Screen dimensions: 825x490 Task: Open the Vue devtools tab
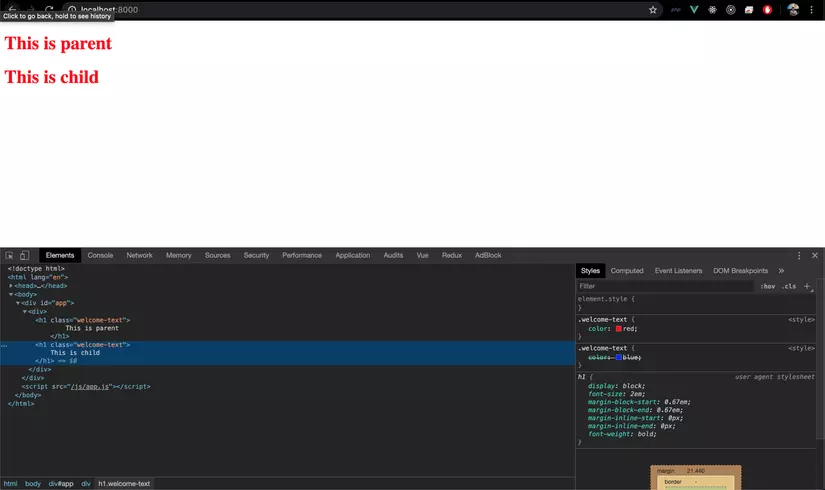click(422, 255)
